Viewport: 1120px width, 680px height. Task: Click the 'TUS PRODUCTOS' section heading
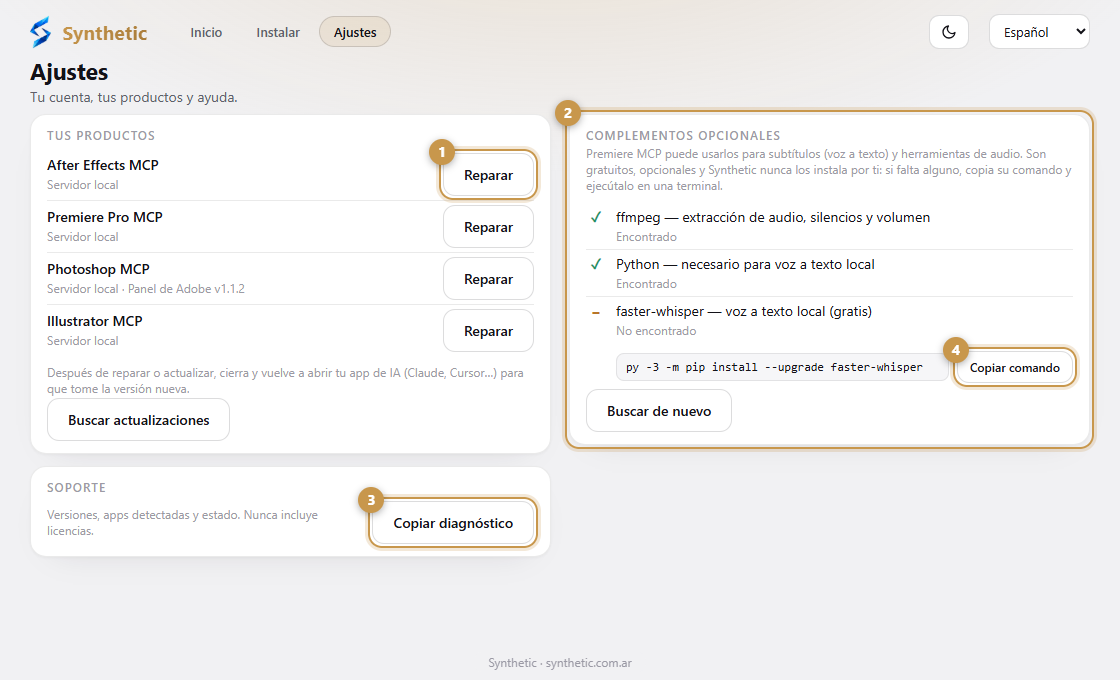click(101, 136)
